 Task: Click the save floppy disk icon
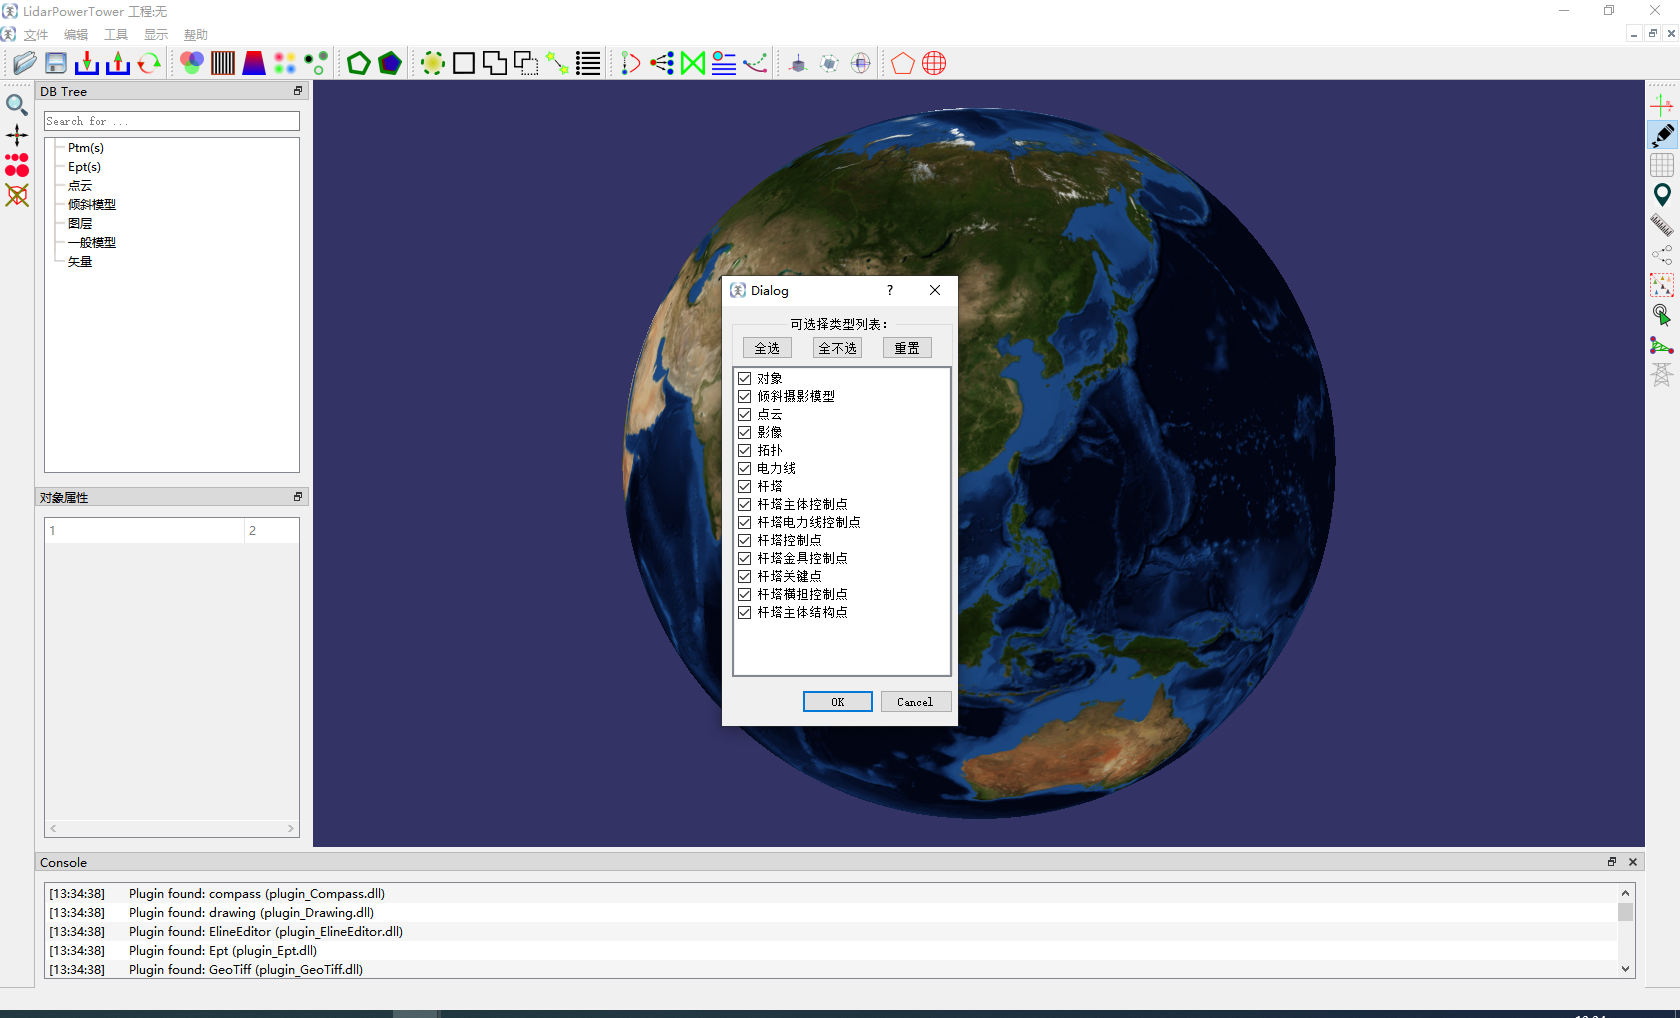(x=56, y=63)
